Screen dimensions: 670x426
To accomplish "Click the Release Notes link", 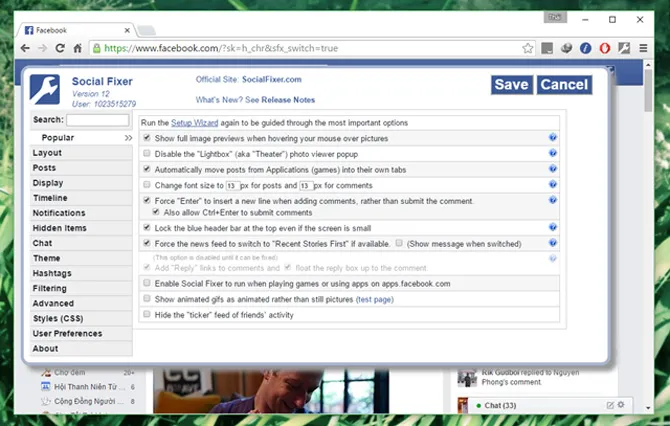I will point(288,100).
